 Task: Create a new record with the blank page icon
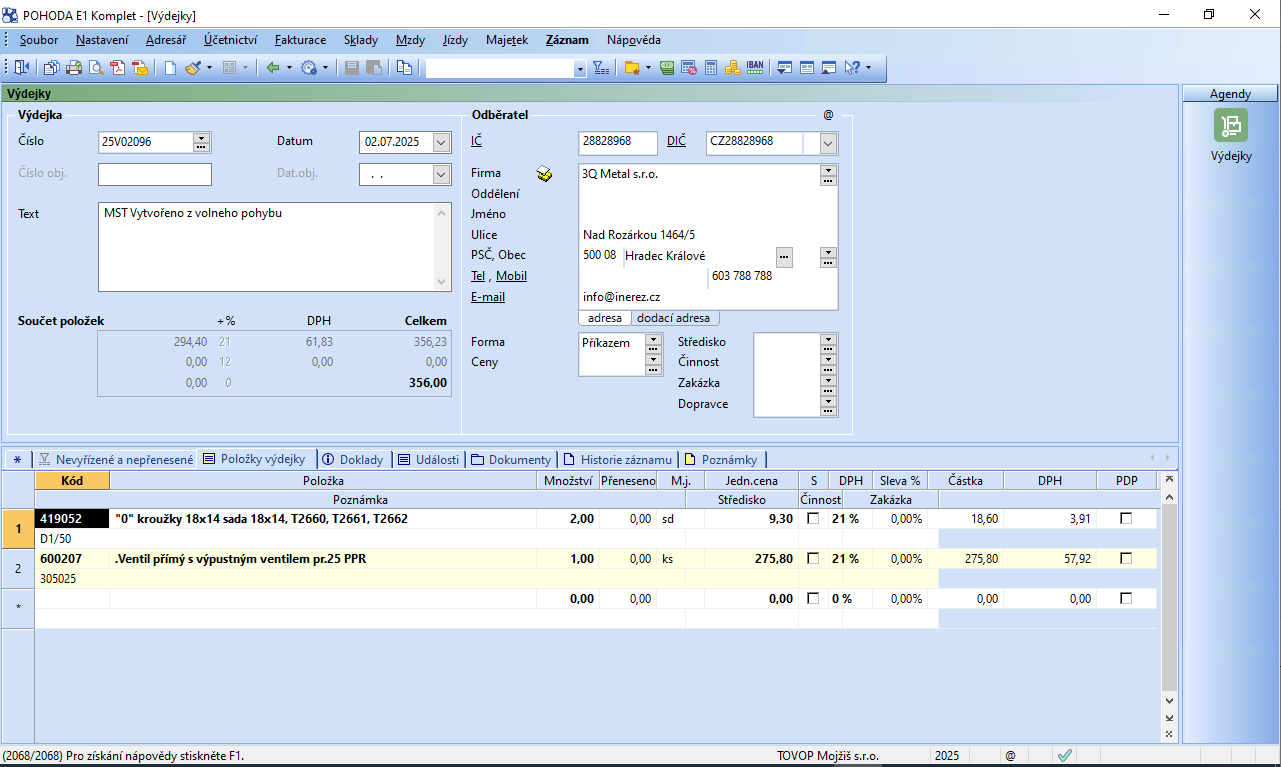coord(170,68)
